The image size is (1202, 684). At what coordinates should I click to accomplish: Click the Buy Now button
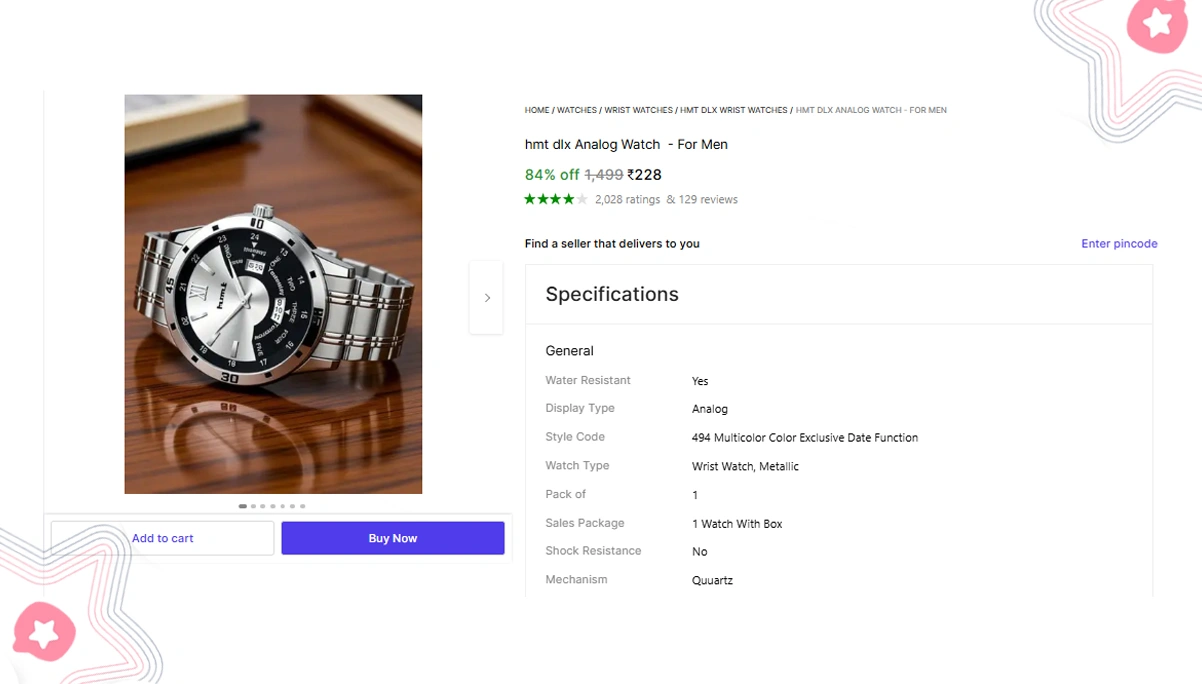392,538
